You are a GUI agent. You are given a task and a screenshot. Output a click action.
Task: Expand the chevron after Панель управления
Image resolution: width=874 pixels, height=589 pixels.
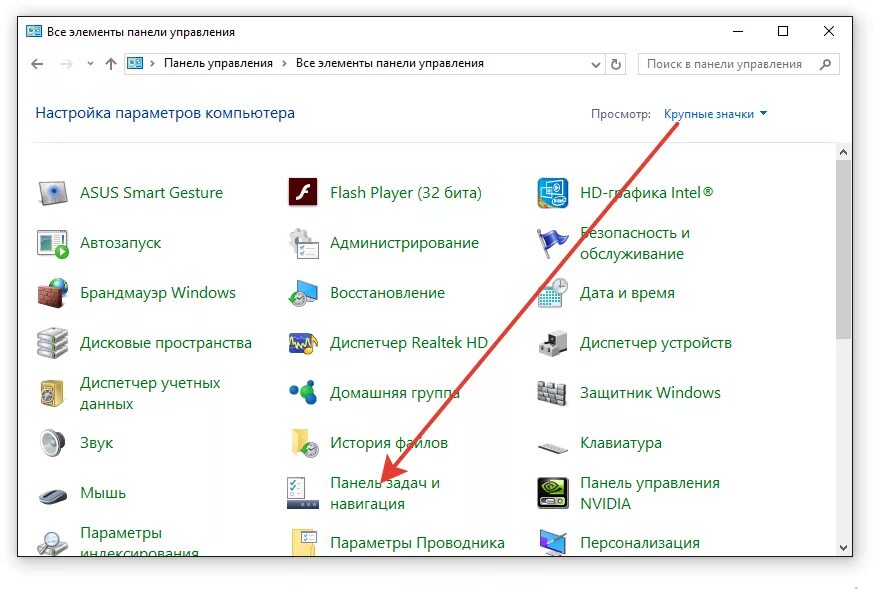click(284, 64)
